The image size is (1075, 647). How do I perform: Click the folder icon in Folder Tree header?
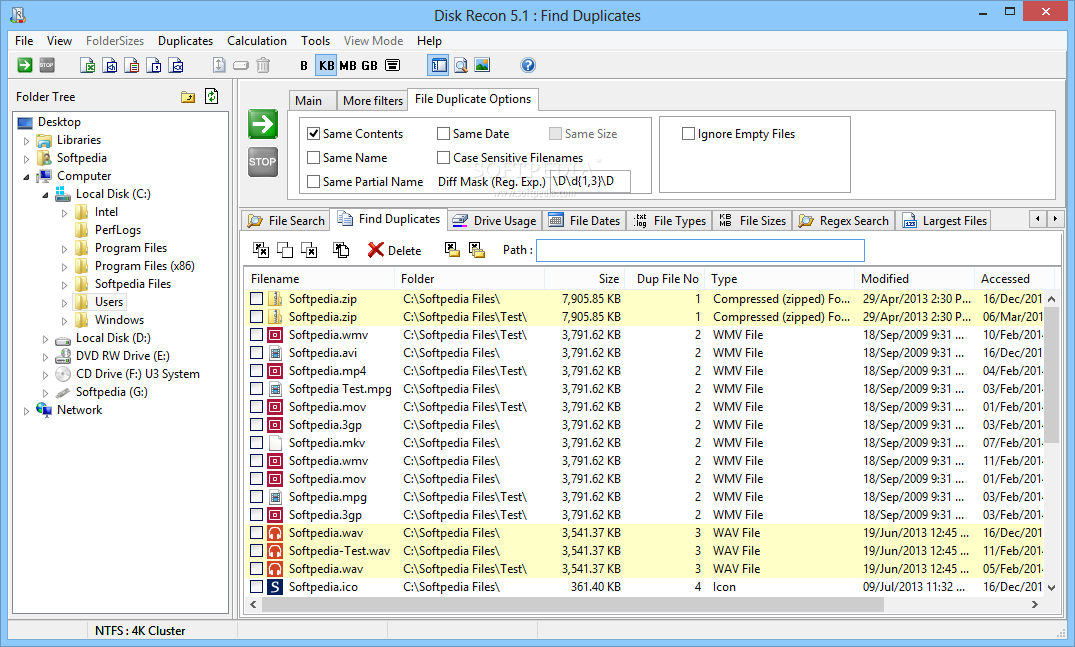pos(188,97)
